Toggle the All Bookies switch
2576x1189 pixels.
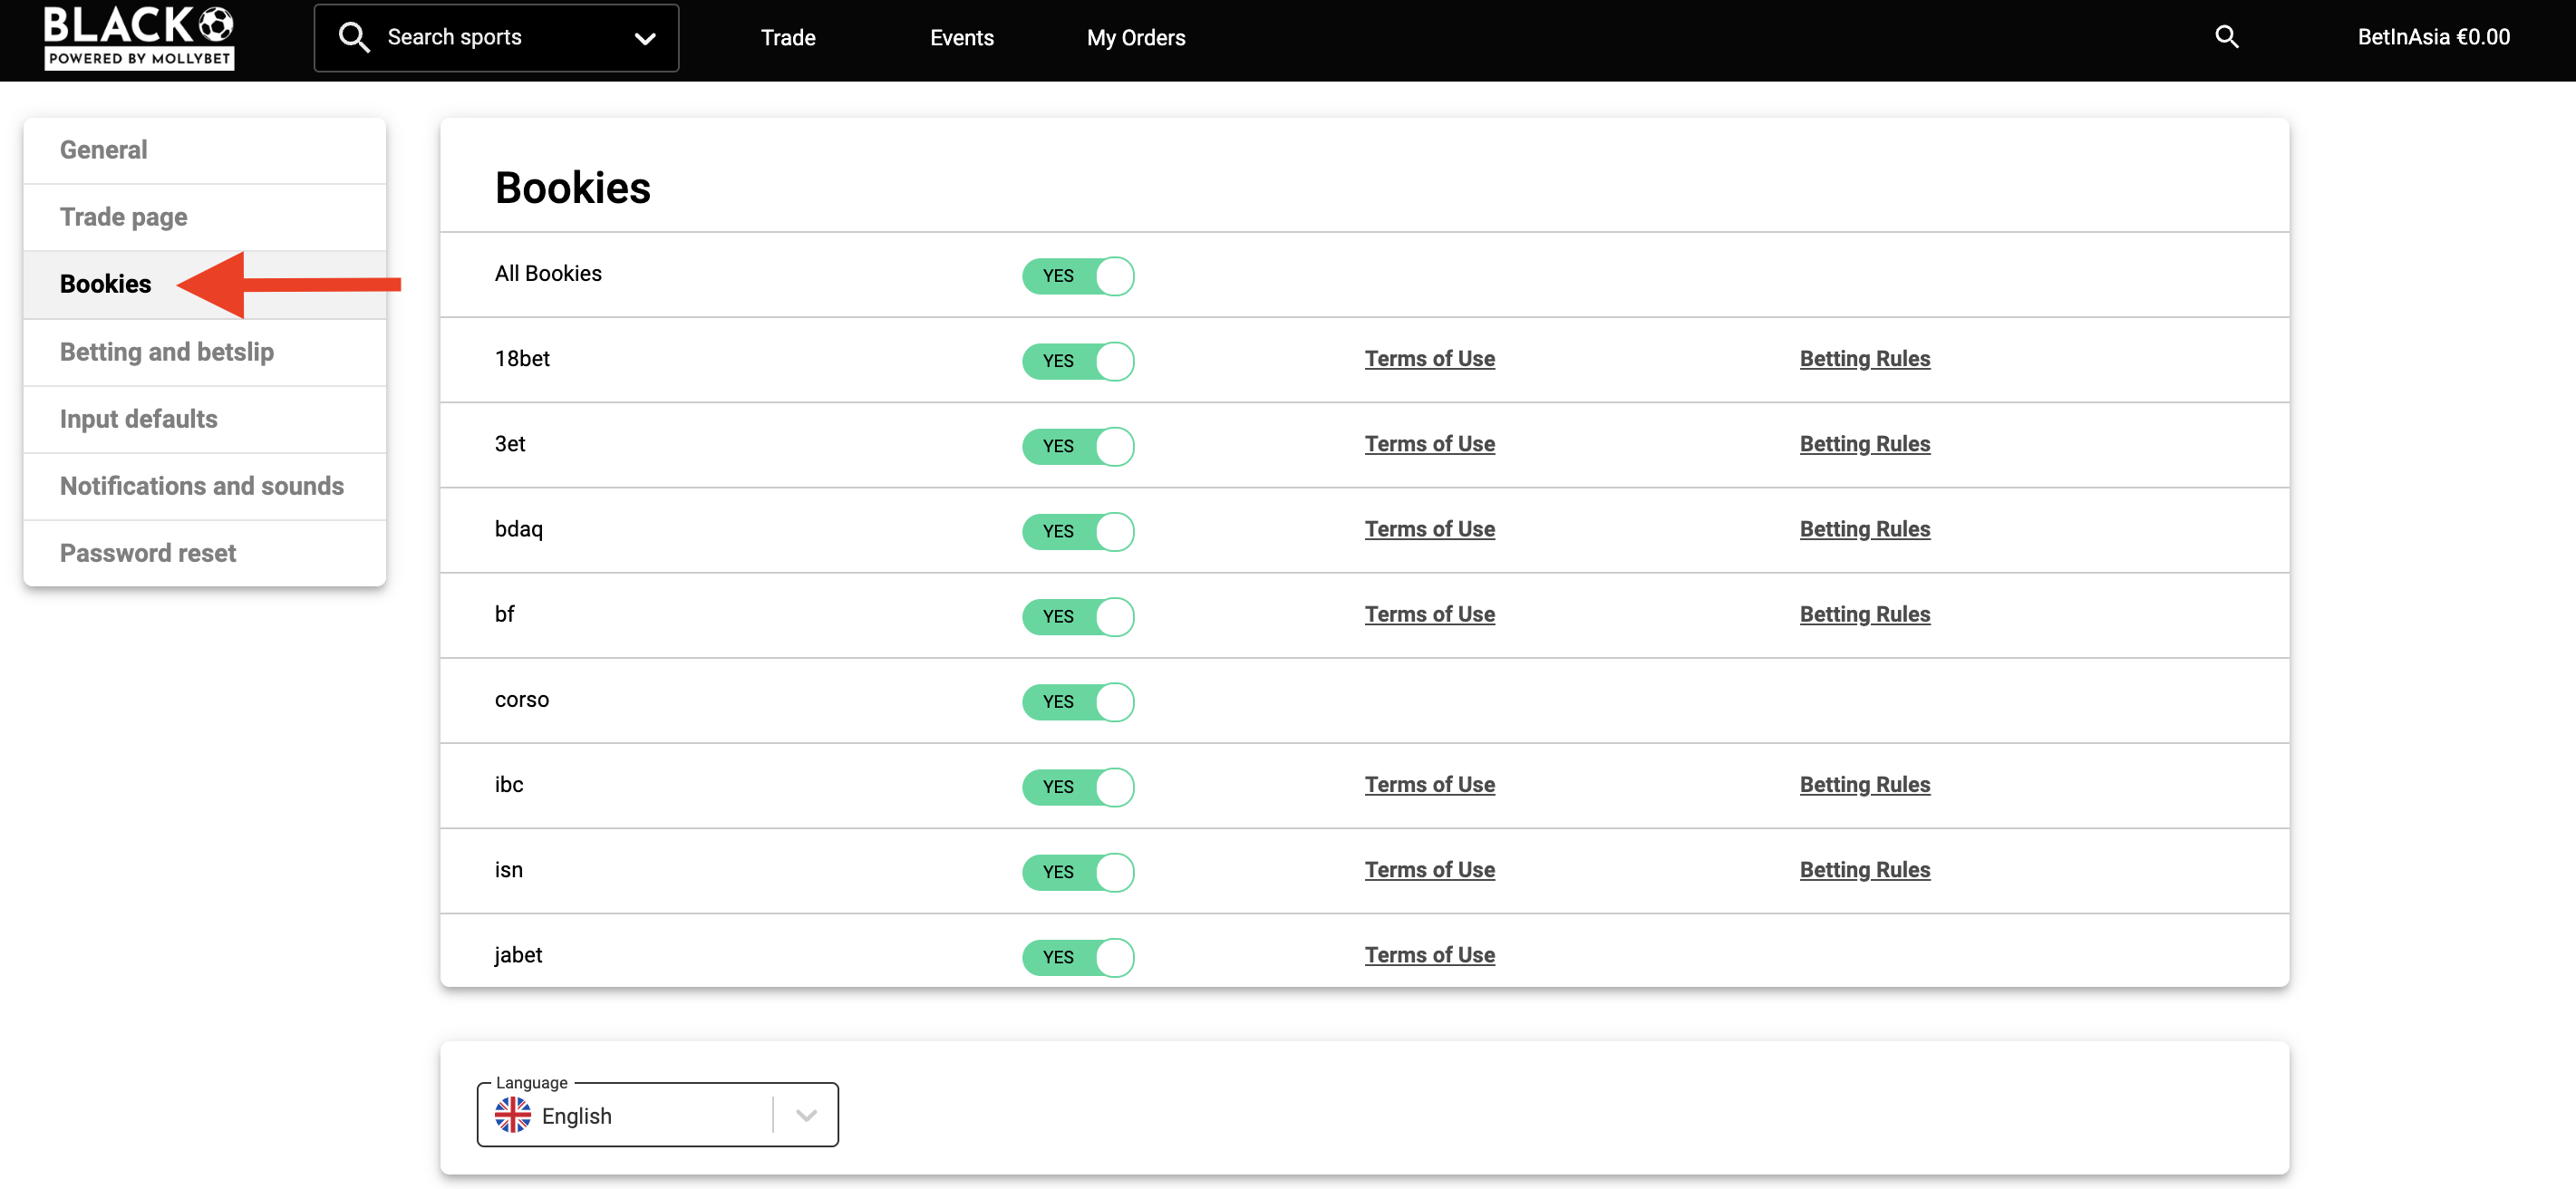coord(1078,276)
